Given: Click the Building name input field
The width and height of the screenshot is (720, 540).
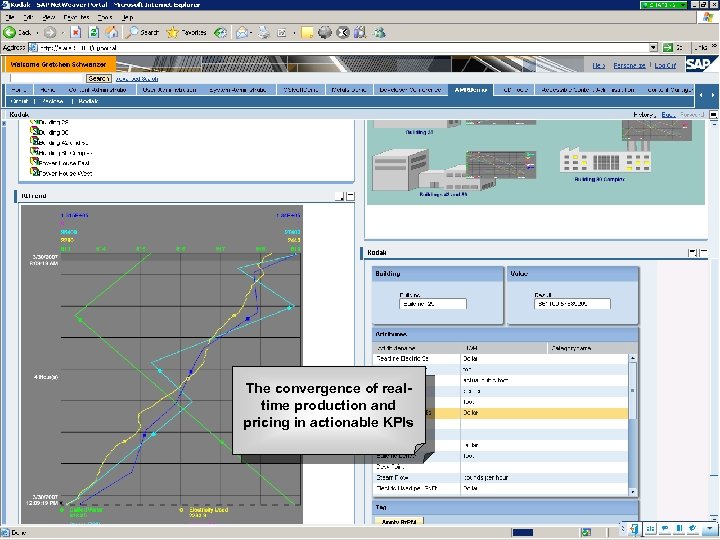Looking at the screenshot, I should pos(433,304).
